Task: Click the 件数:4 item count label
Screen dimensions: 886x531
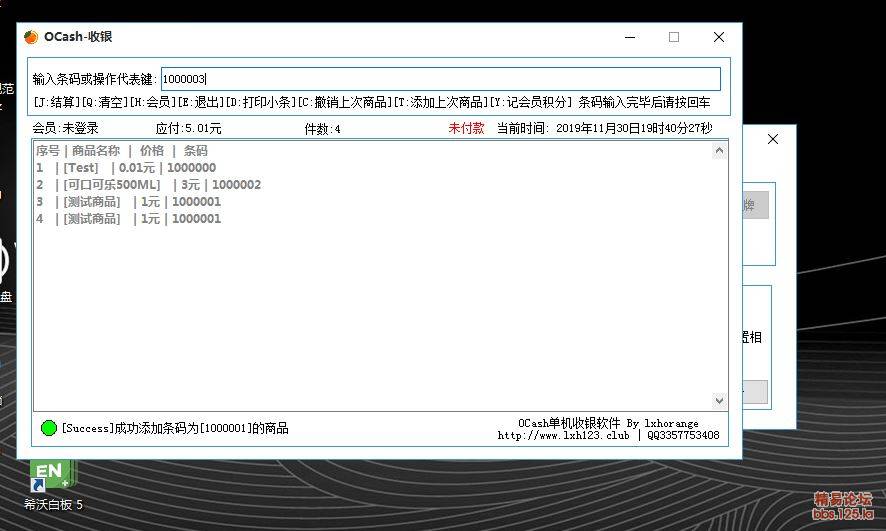Action: pyautogui.click(x=323, y=129)
